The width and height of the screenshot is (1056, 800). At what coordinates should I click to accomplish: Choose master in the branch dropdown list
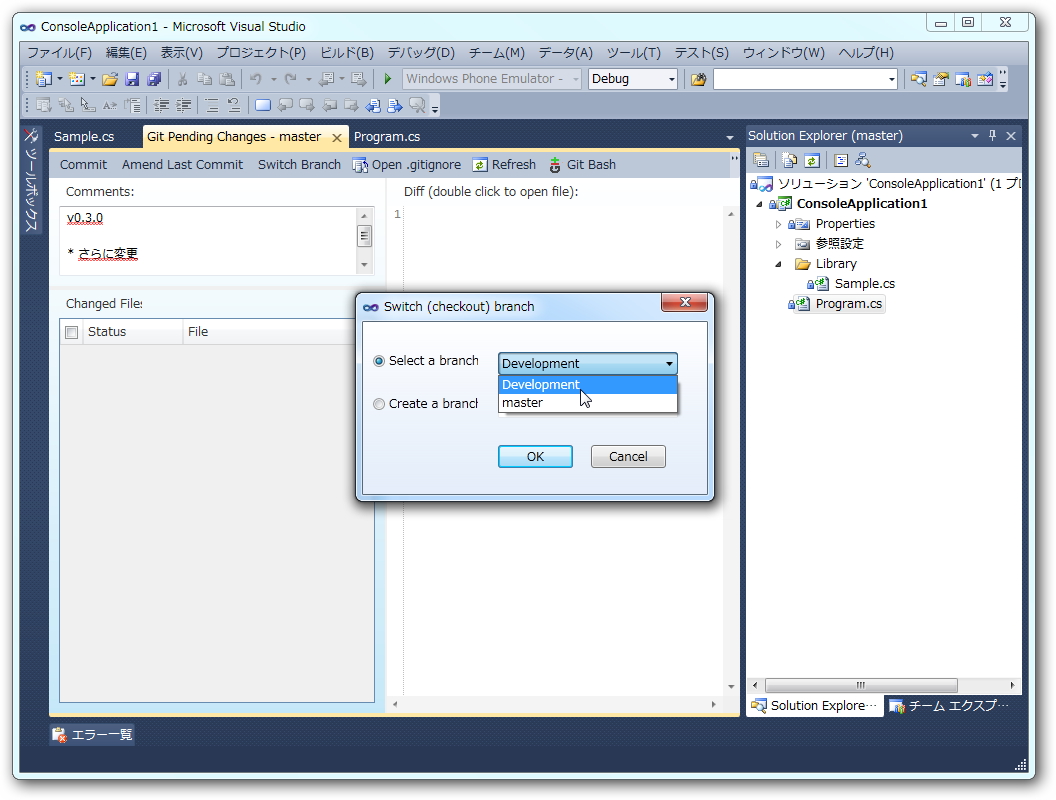[587, 403]
